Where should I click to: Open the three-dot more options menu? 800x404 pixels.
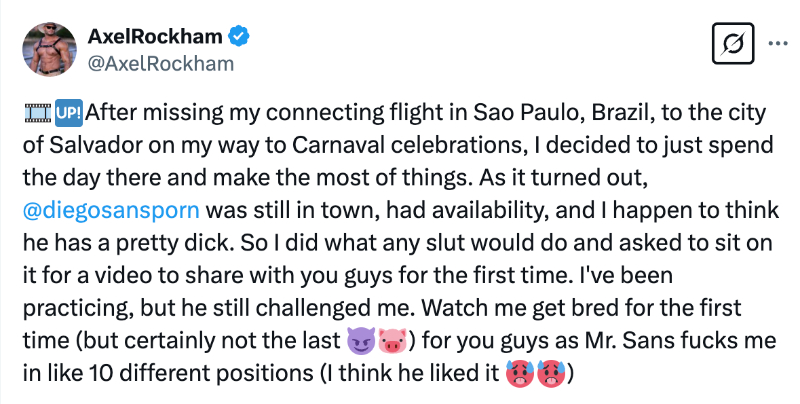pyautogui.click(x=777, y=45)
